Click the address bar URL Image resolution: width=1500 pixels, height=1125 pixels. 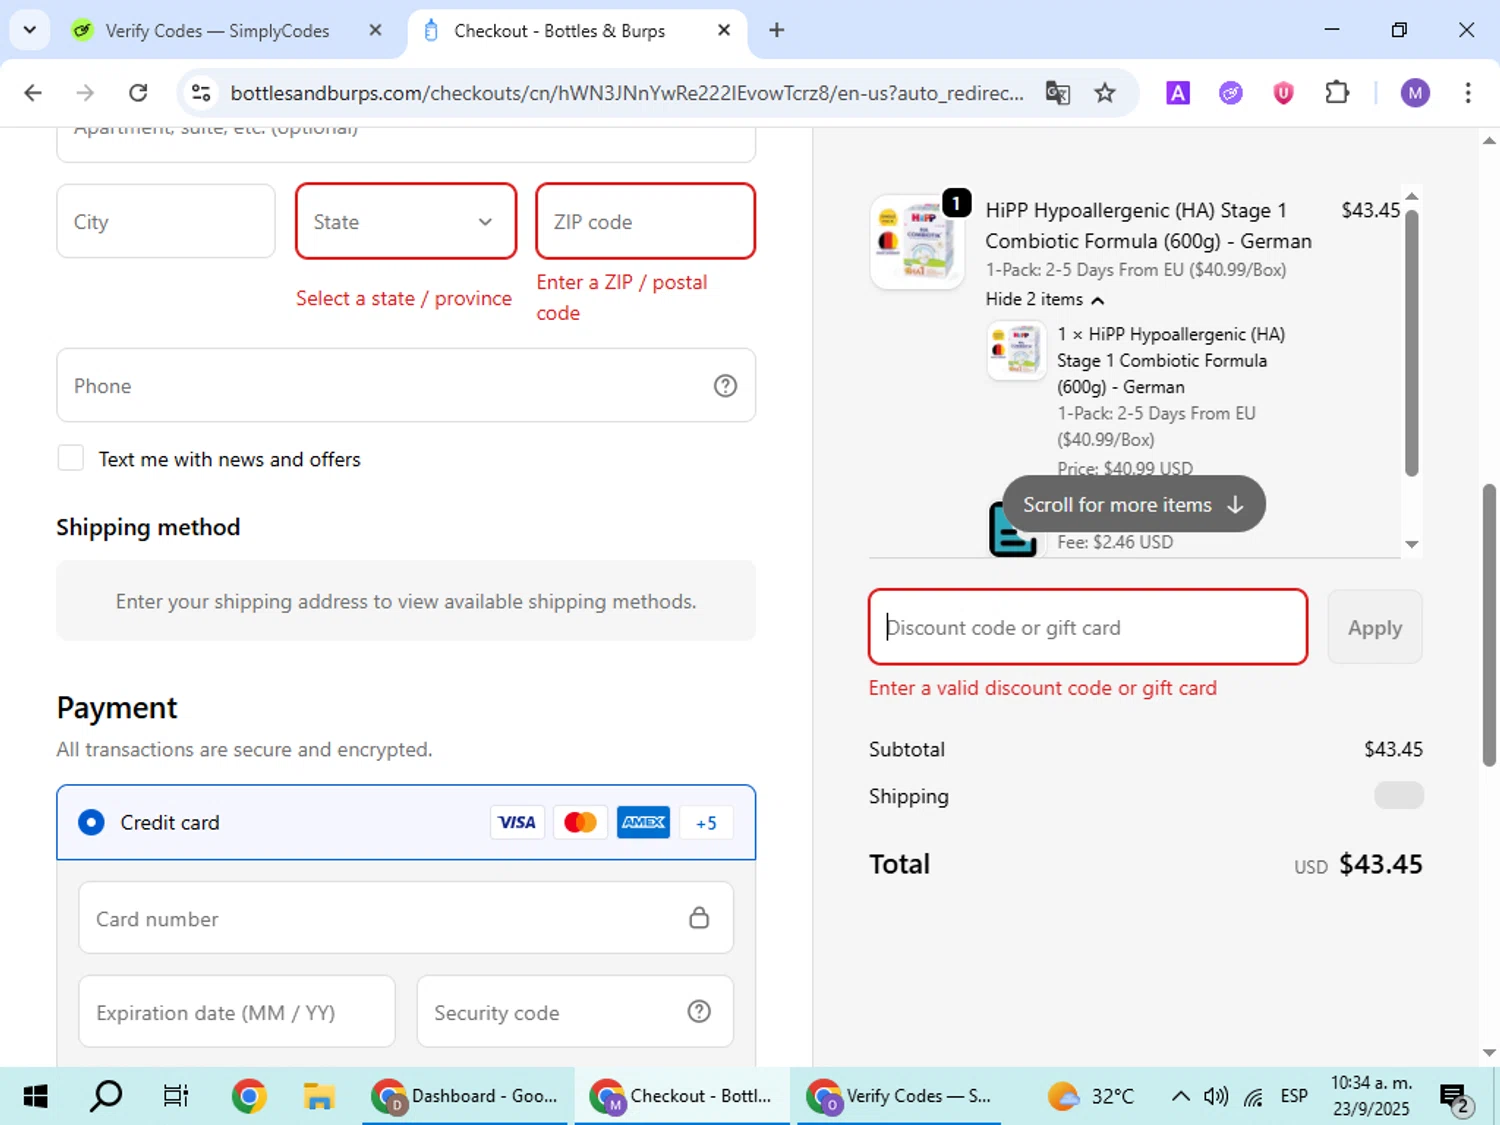tap(627, 93)
